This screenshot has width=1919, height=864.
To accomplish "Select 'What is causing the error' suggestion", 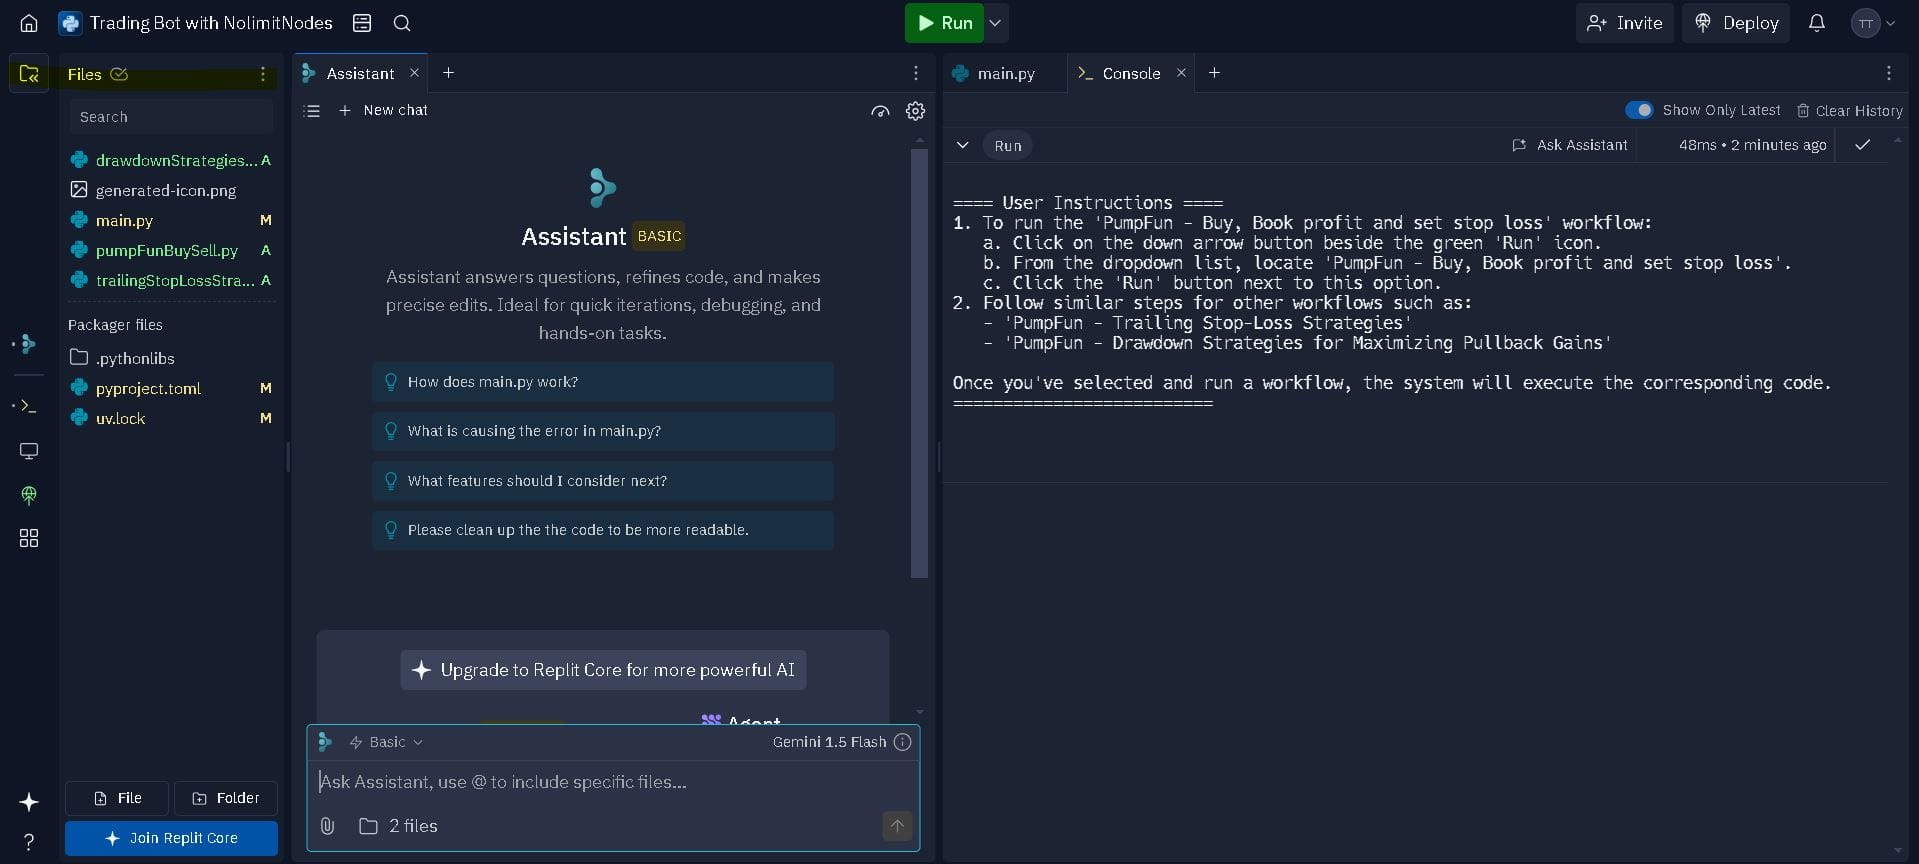I will (603, 431).
